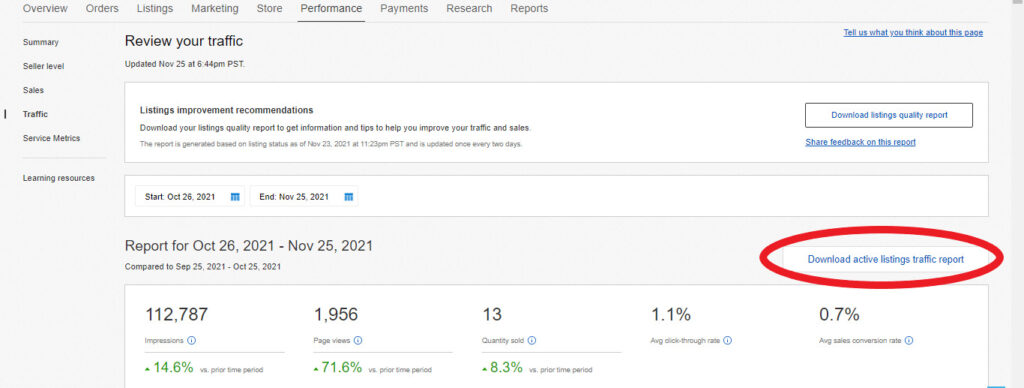
Task: Click the Page views info icon
Action: (358, 340)
